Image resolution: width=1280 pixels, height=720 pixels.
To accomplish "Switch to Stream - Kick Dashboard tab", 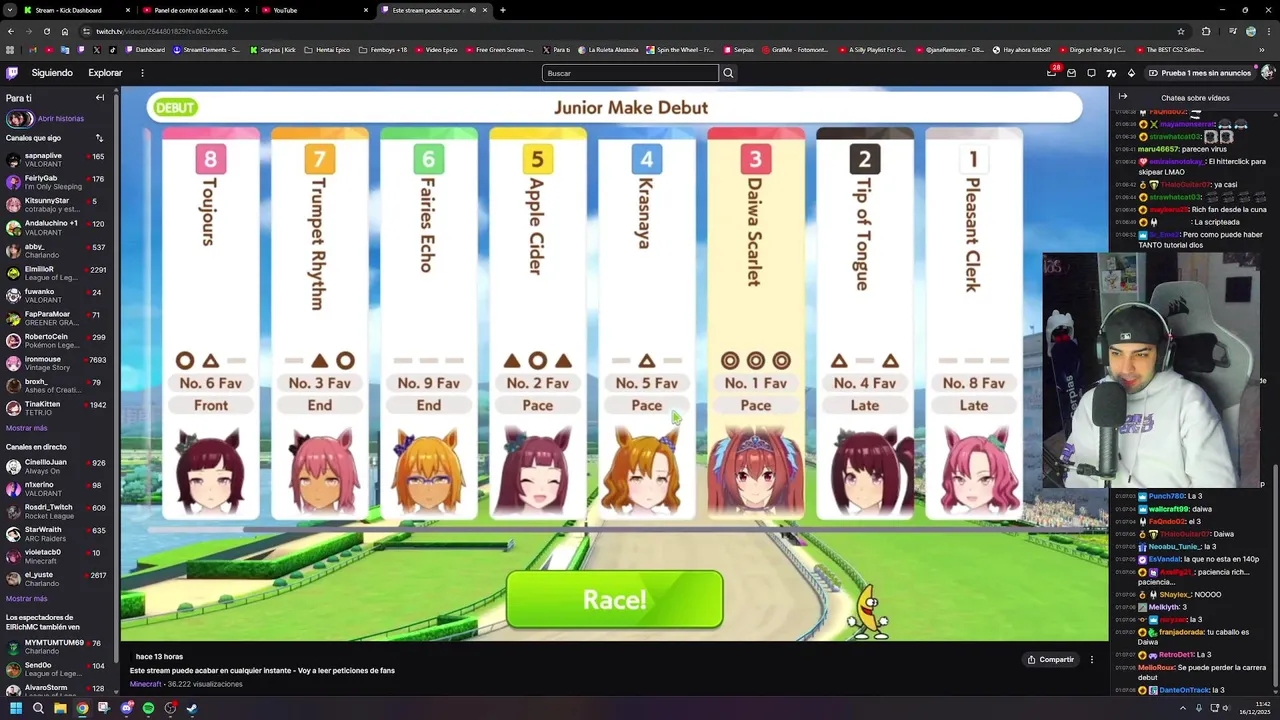I will pyautogui.click(x=78, y=10).
